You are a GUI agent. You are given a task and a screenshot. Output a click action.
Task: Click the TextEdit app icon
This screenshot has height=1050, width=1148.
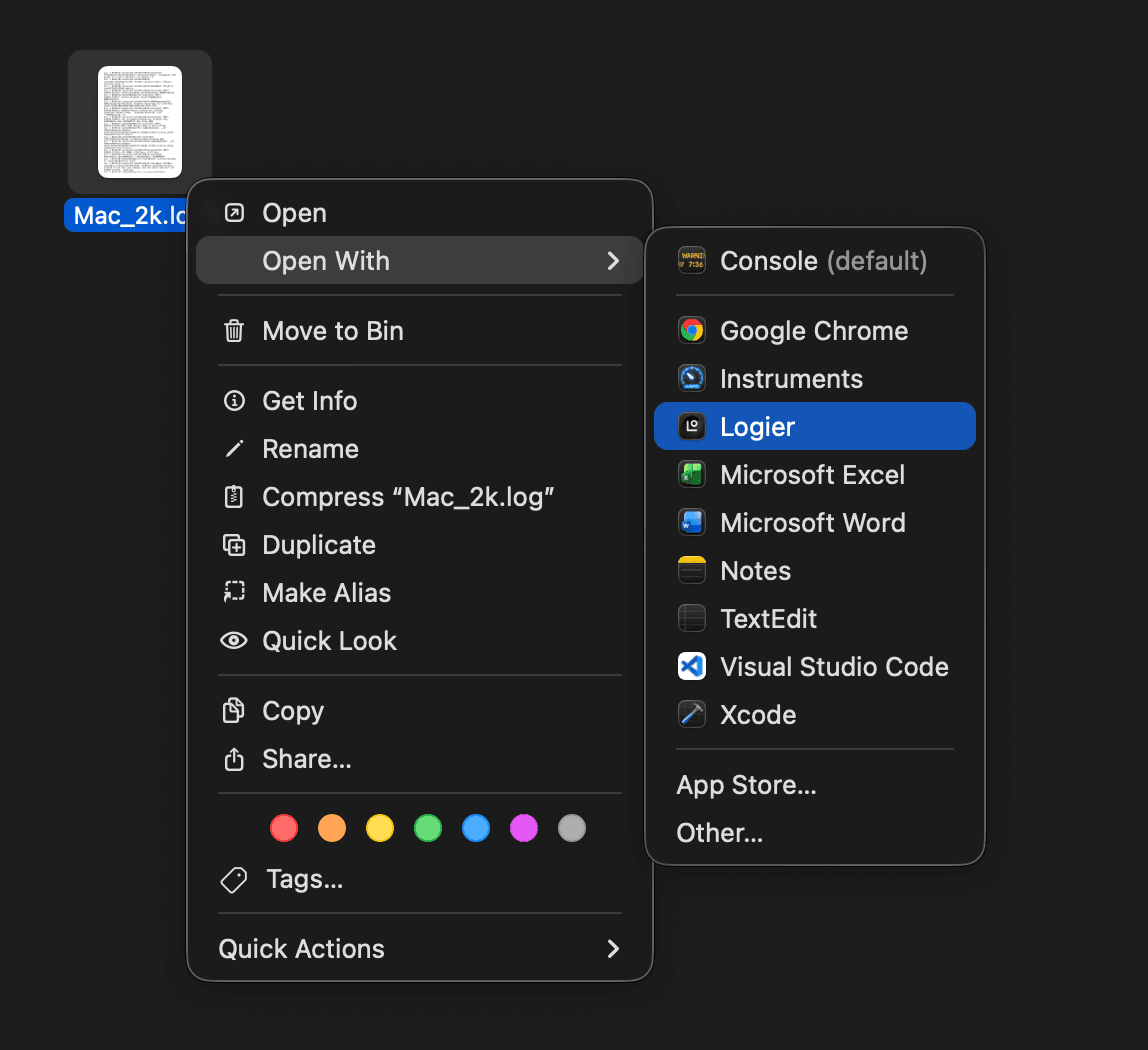pyautogui.click(x=692, y=619)
